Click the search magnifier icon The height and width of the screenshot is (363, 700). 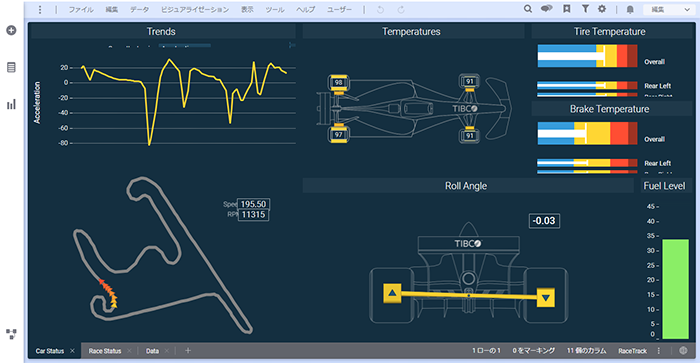click(528, 9)
